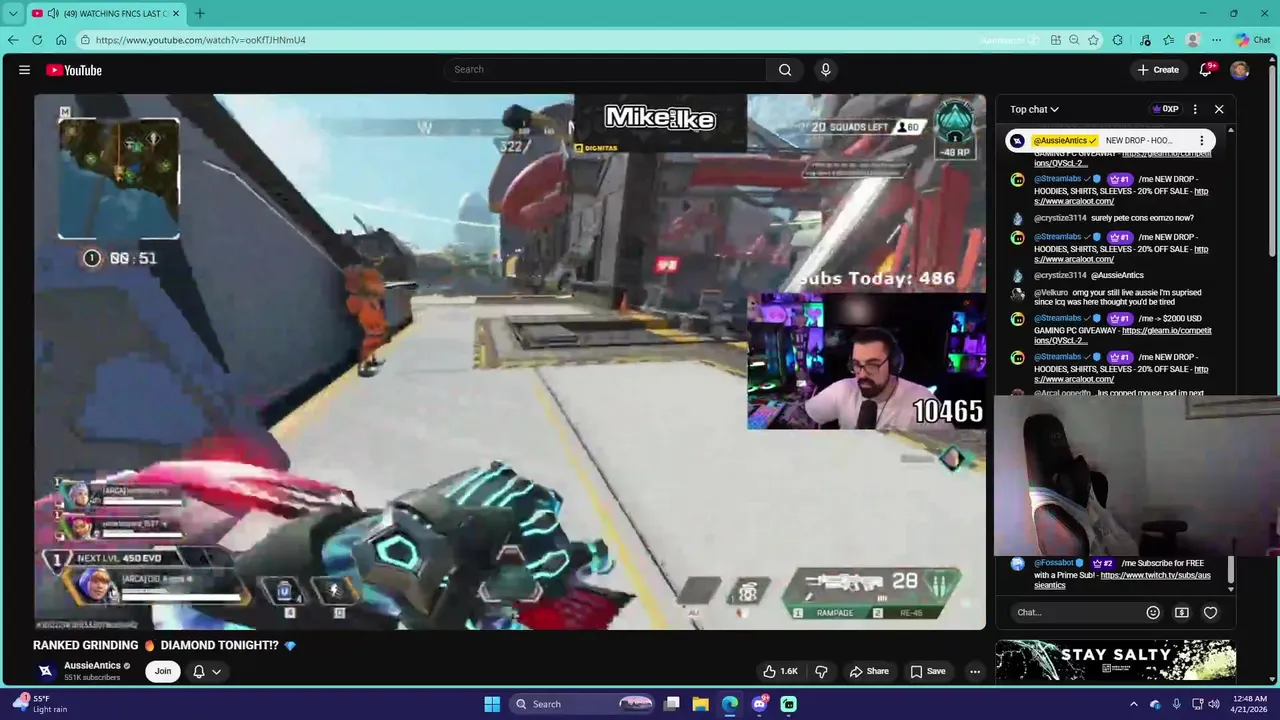
Task: Open the system volume icon
Action: pos(1214,704)
